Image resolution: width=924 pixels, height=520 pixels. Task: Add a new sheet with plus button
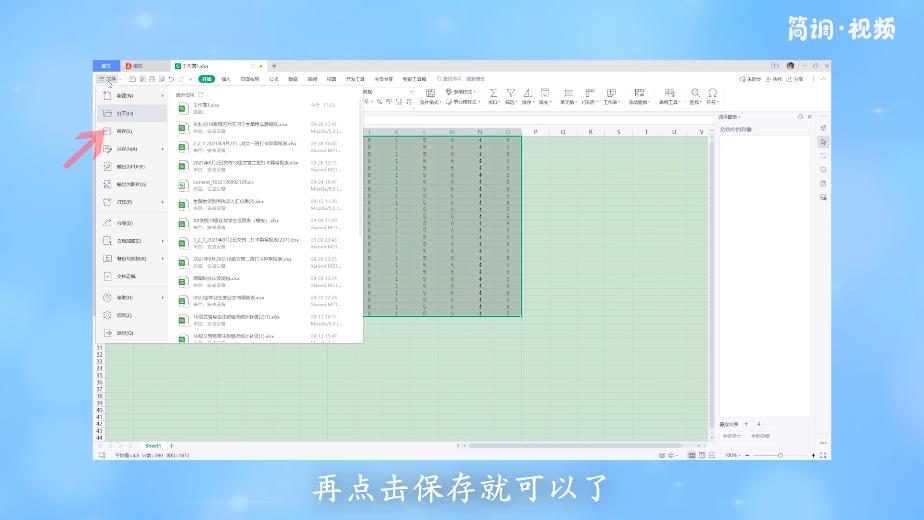point(171,445)
